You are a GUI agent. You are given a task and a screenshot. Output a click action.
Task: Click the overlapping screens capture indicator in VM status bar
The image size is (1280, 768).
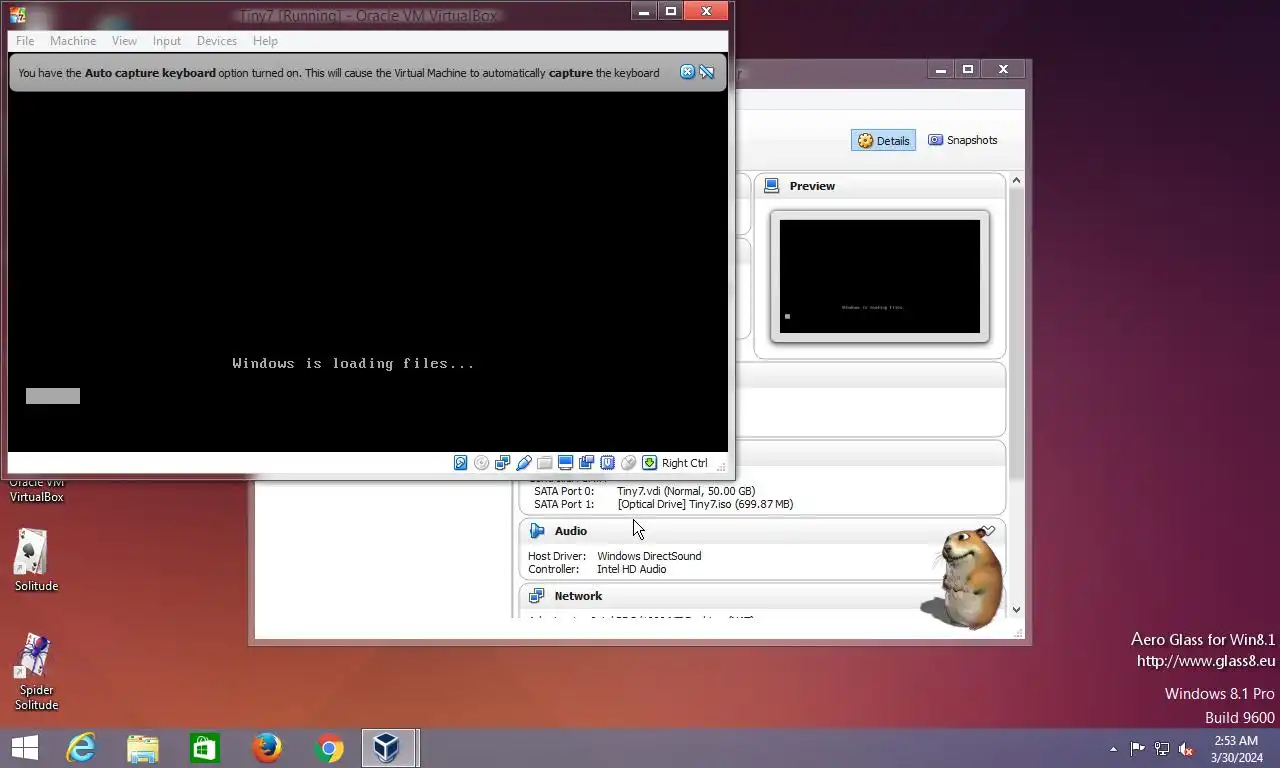[587, 463]
